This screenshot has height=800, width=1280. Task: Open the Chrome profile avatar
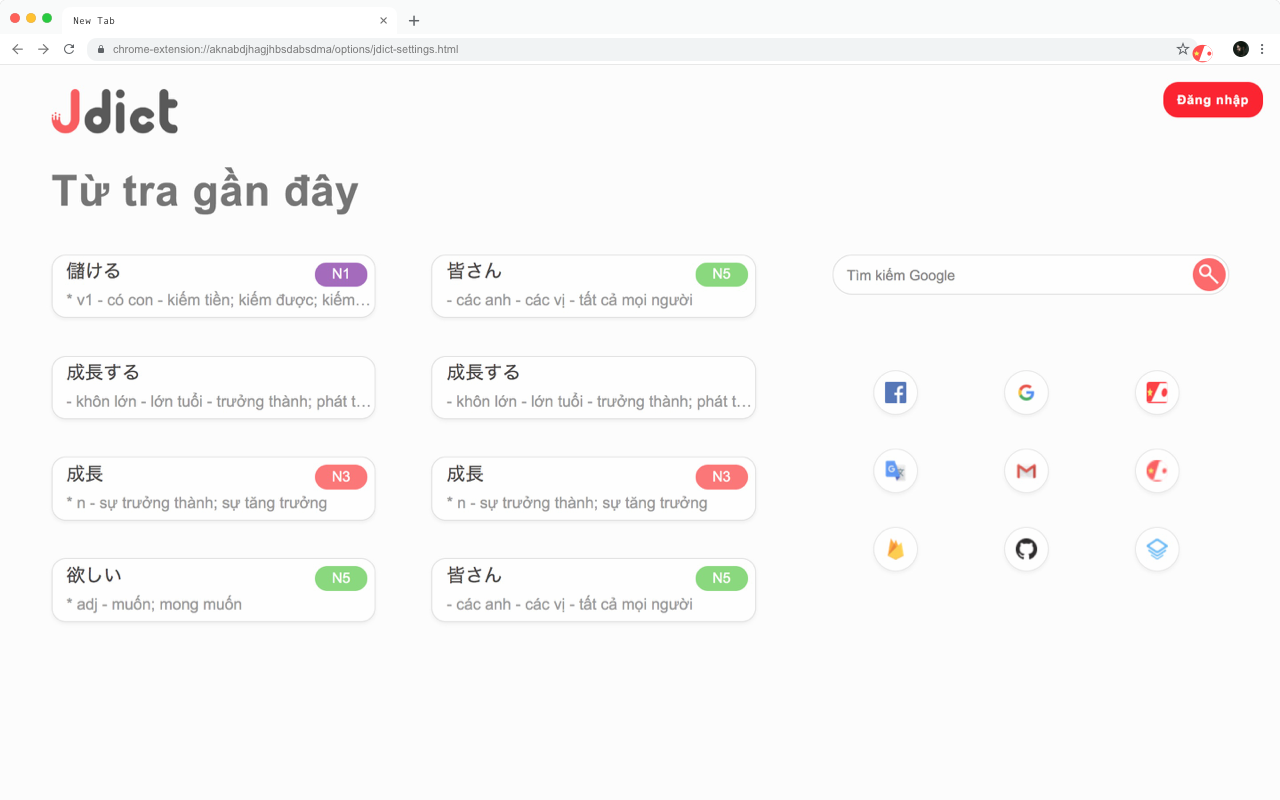[x=1241, y=49]
